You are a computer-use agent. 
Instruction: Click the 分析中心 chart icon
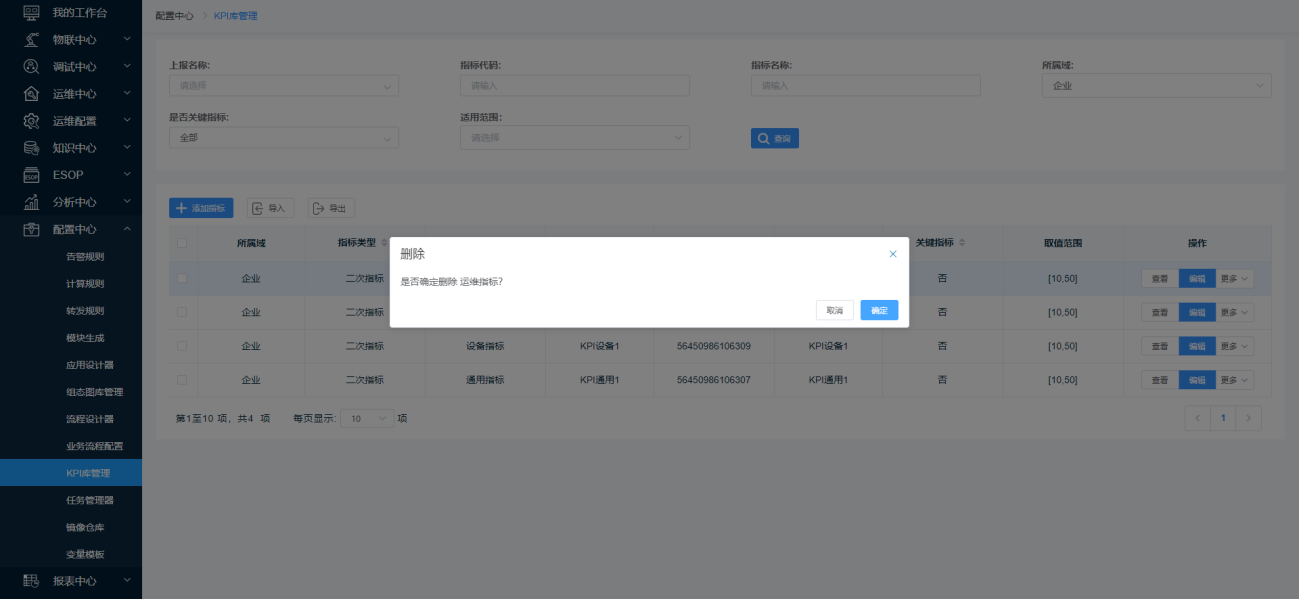[x=31, y=202]
